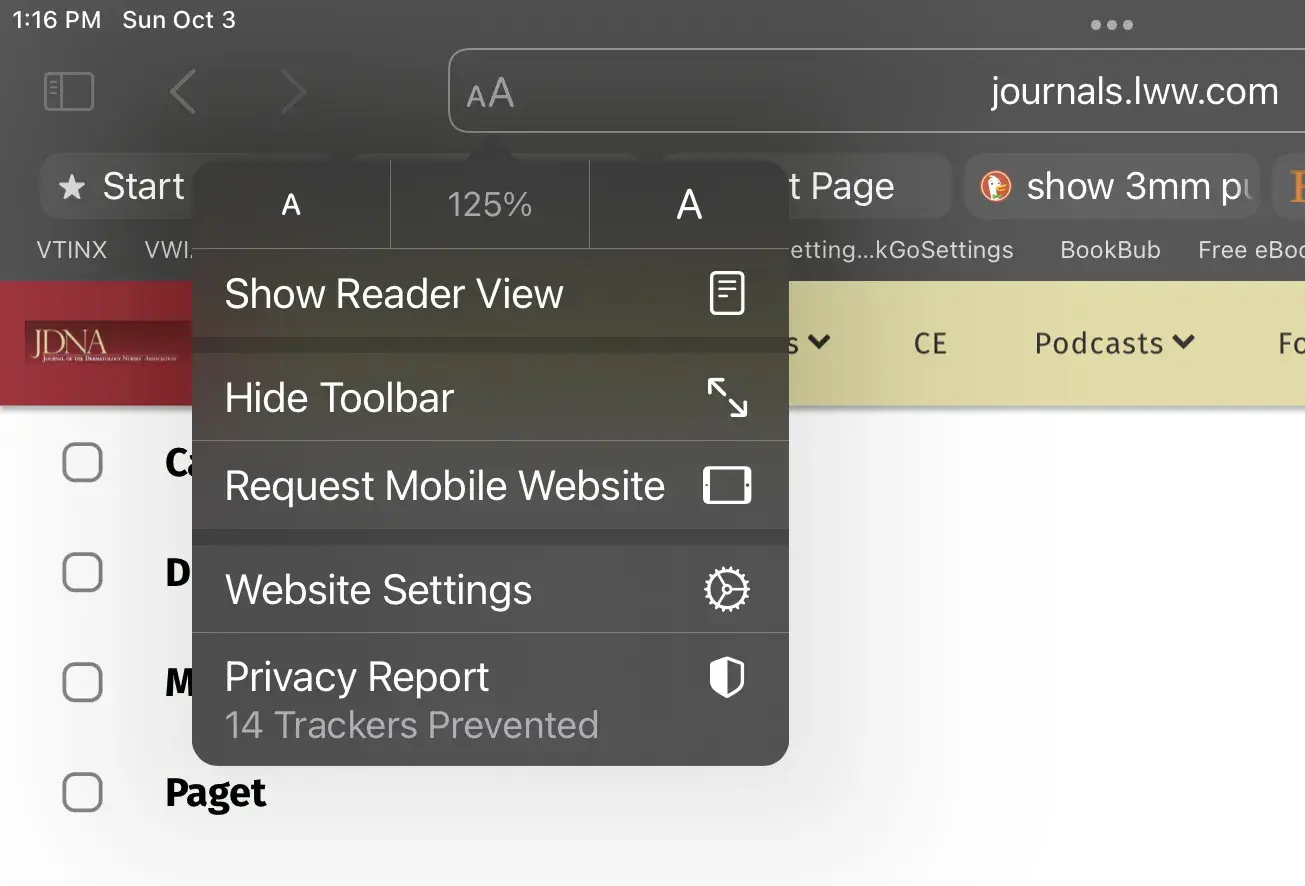The height and width of the screenshot is (886, 1305).
Task: Toggle the second checkbox in the list
Action: click(x=83, y=573)
